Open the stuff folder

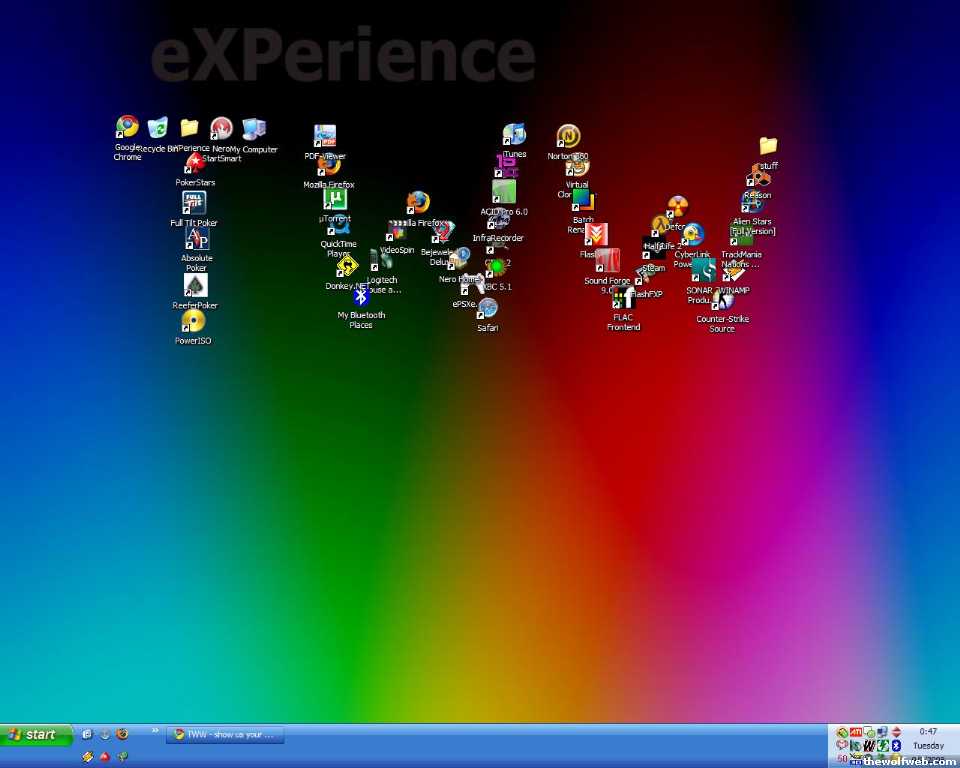768,146
